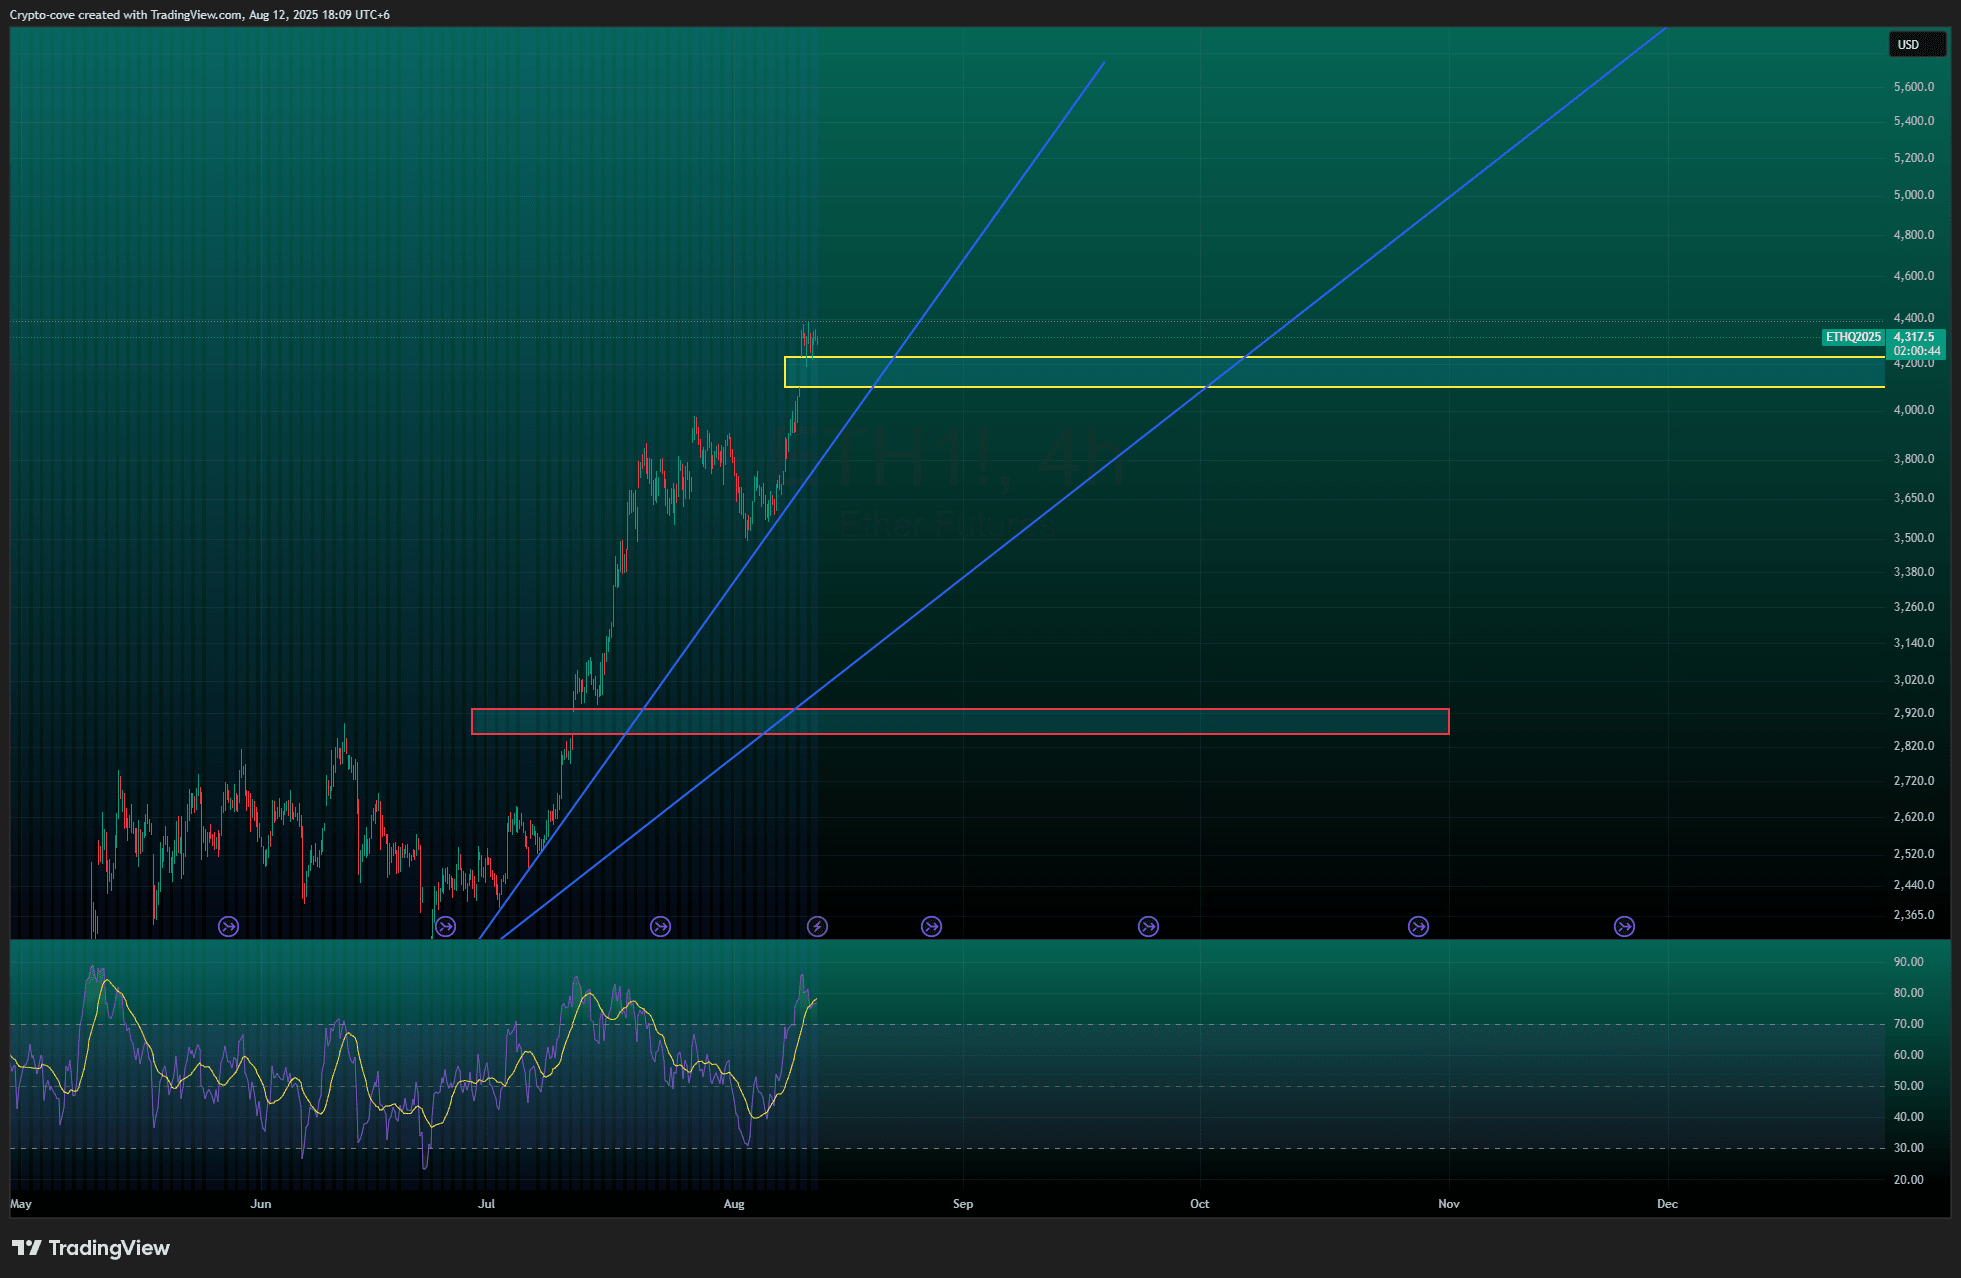Image resolution: width=1961 pixels, height=1278 pixels.
Task: Click the 4,317.5 current price label
Action: 1915,337
